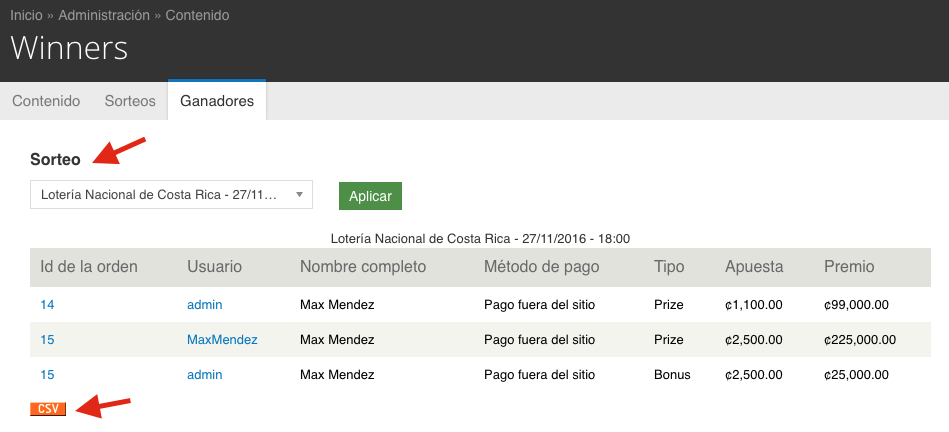This screenshot has height=432, width=949.
Task: View admin user on the ¢99,000.00 row
Action: point(204,304)
